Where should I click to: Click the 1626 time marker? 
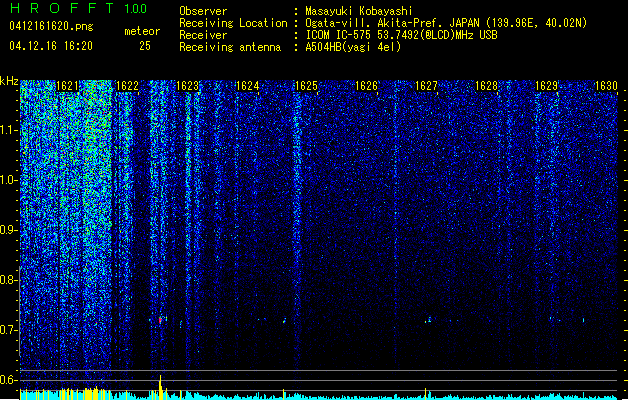[367, 86]
